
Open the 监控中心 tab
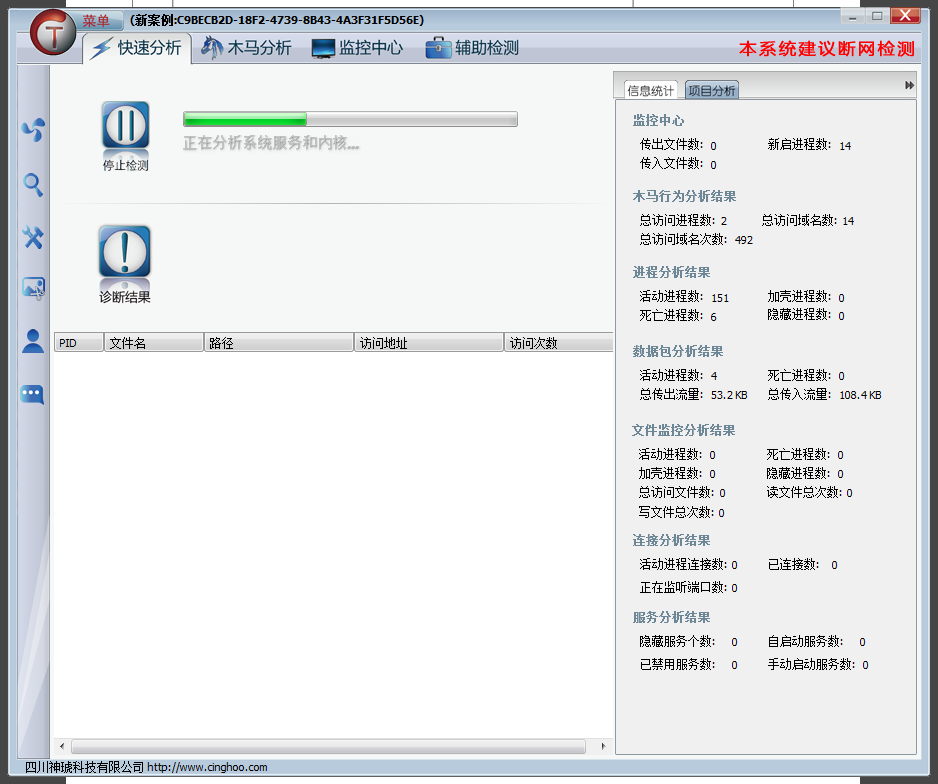coord(357,48)
